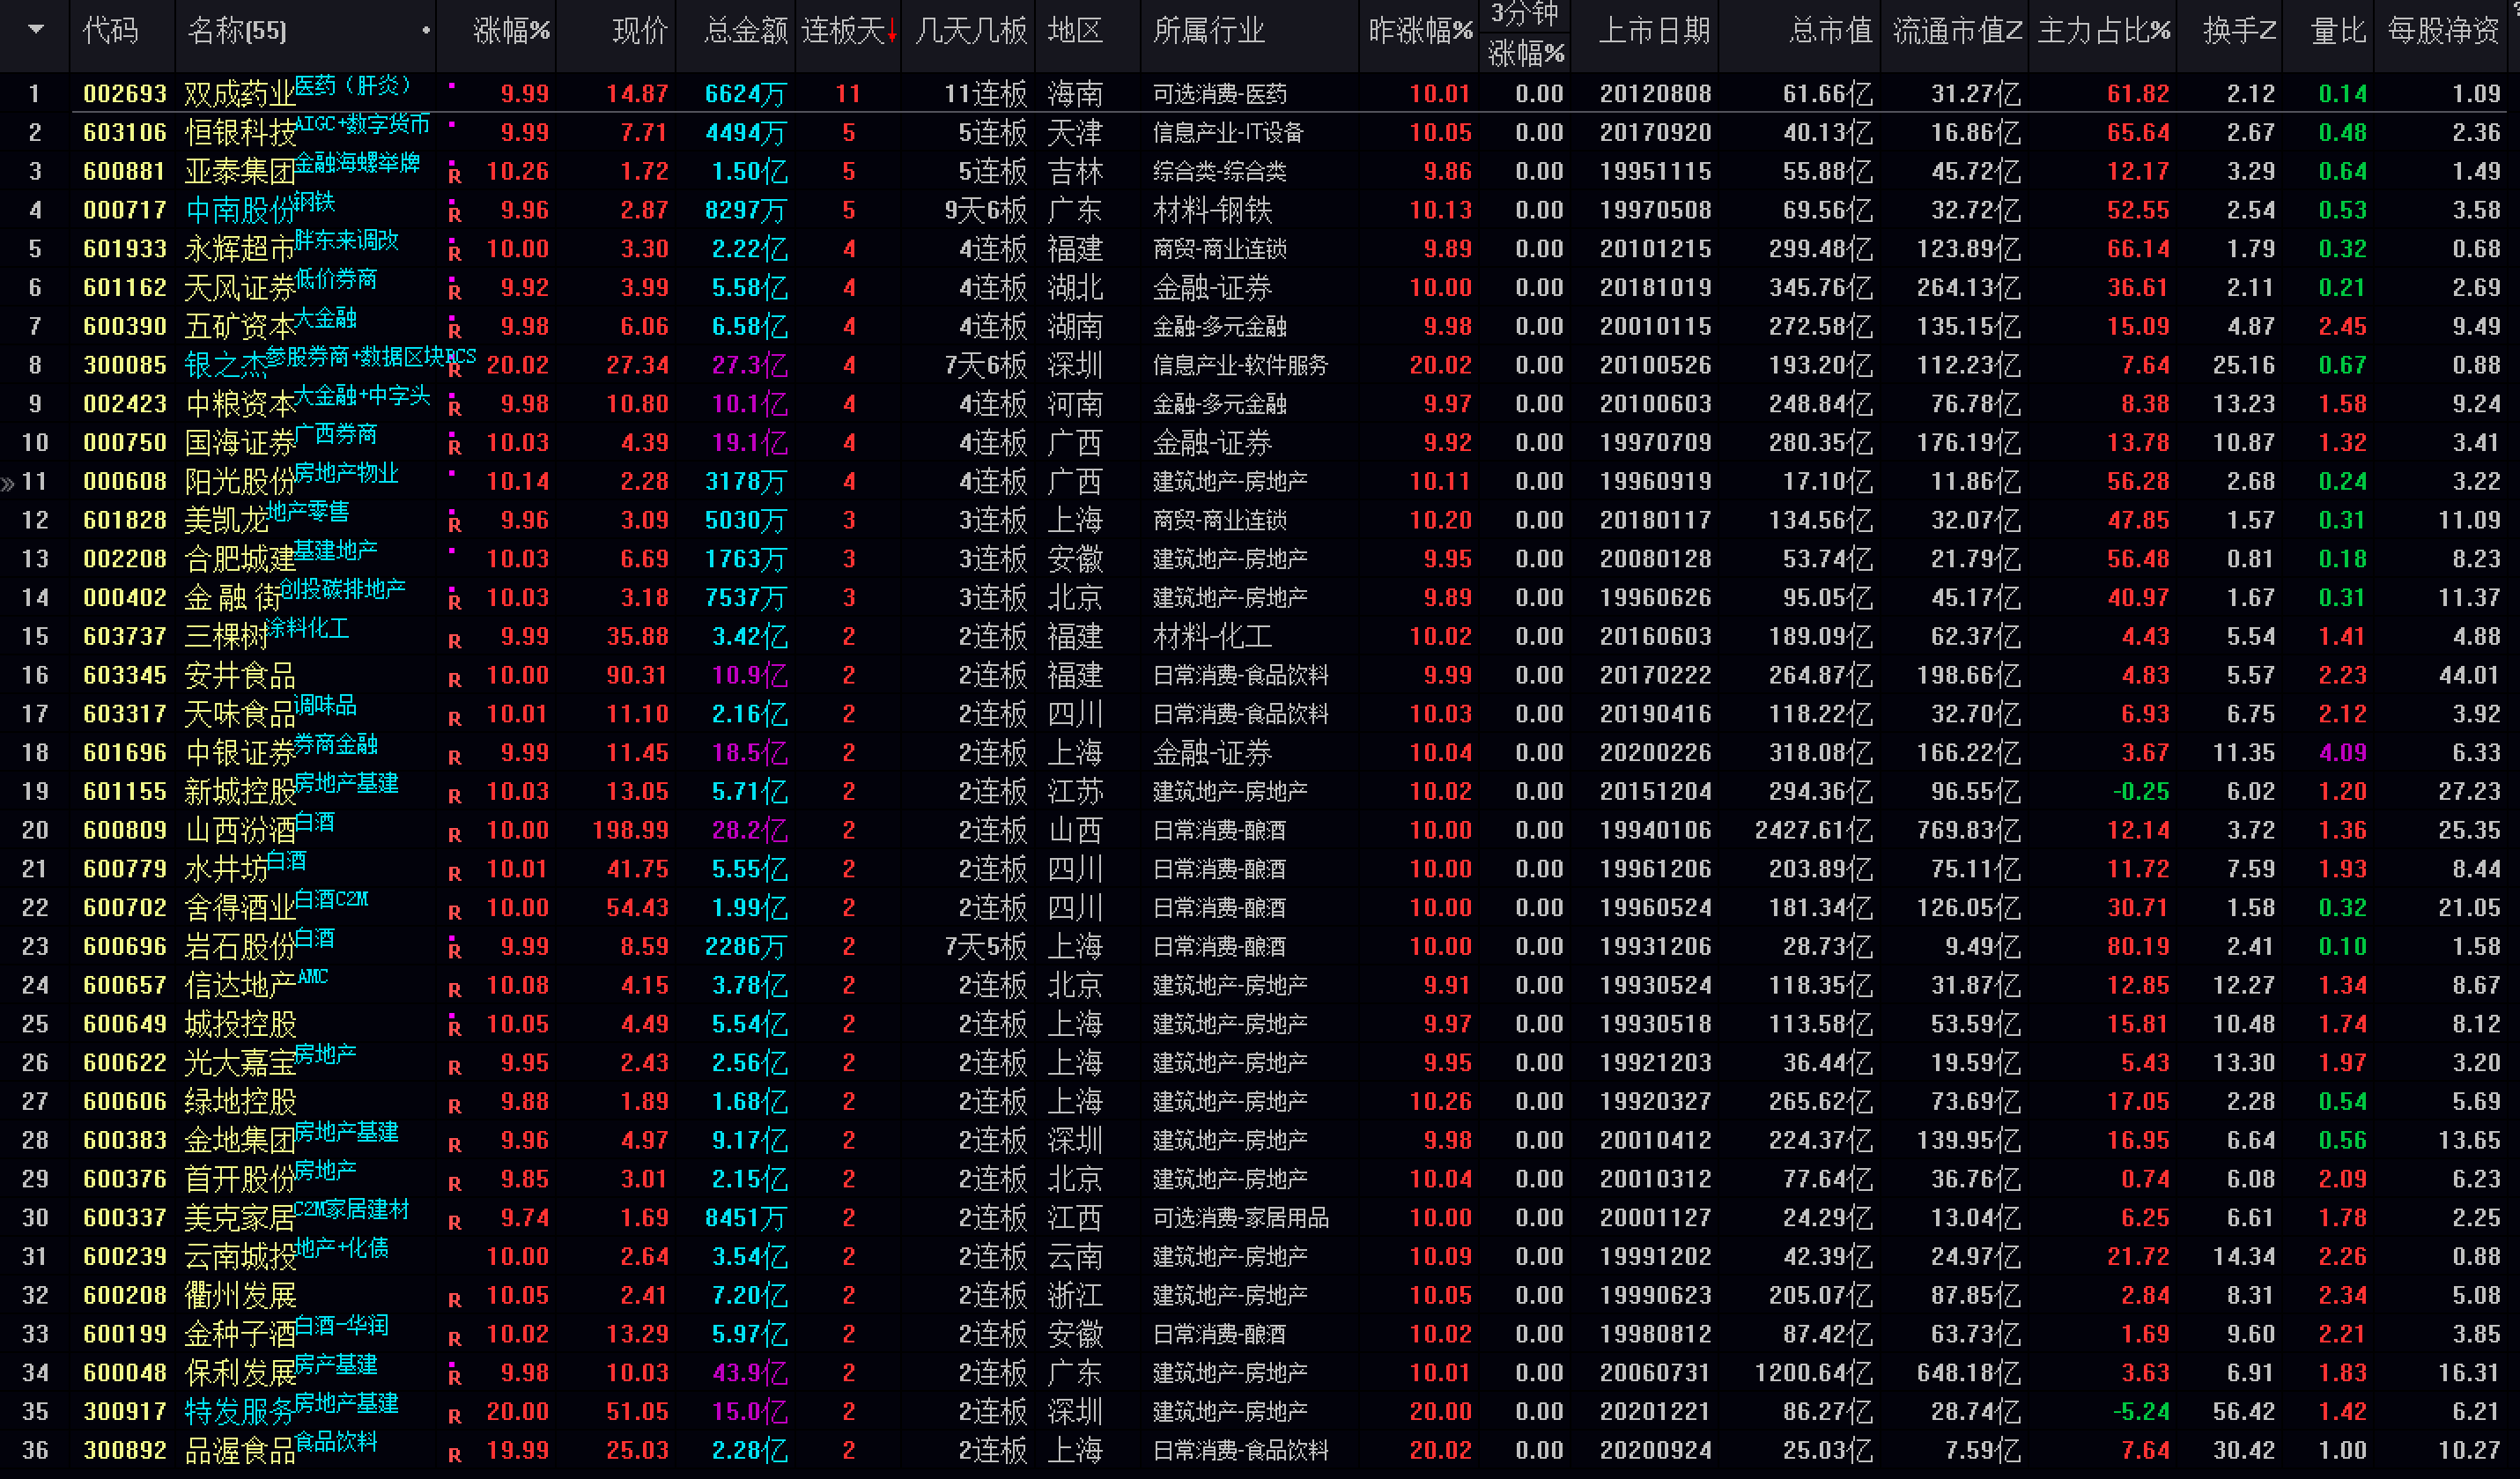
Task: Click 可选消费-家居用品 industry in 美克家居 row
Action: (x=1241, y=1219)
